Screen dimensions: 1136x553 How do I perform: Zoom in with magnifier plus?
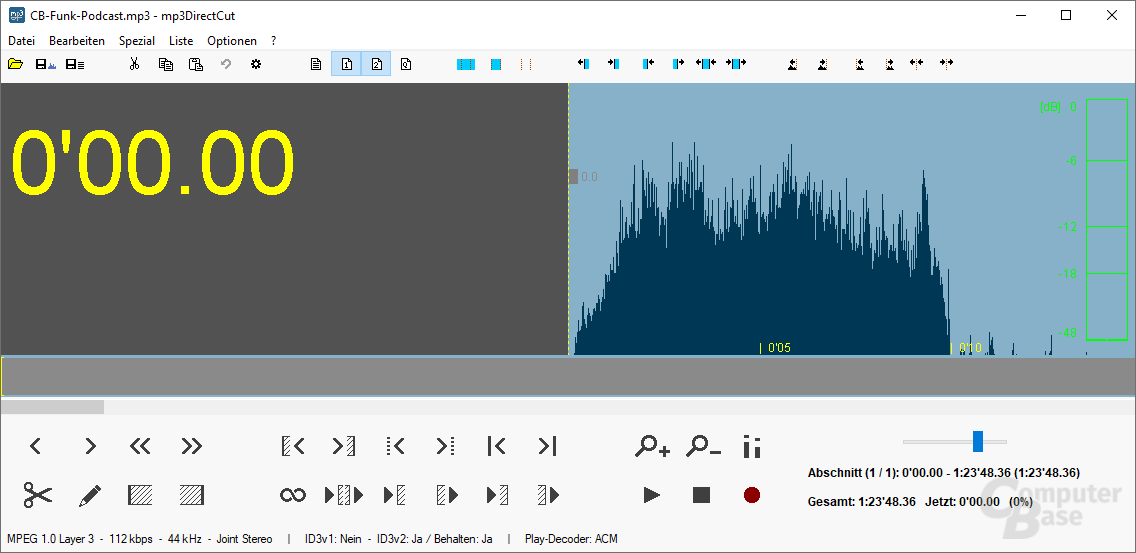point(652,446)
